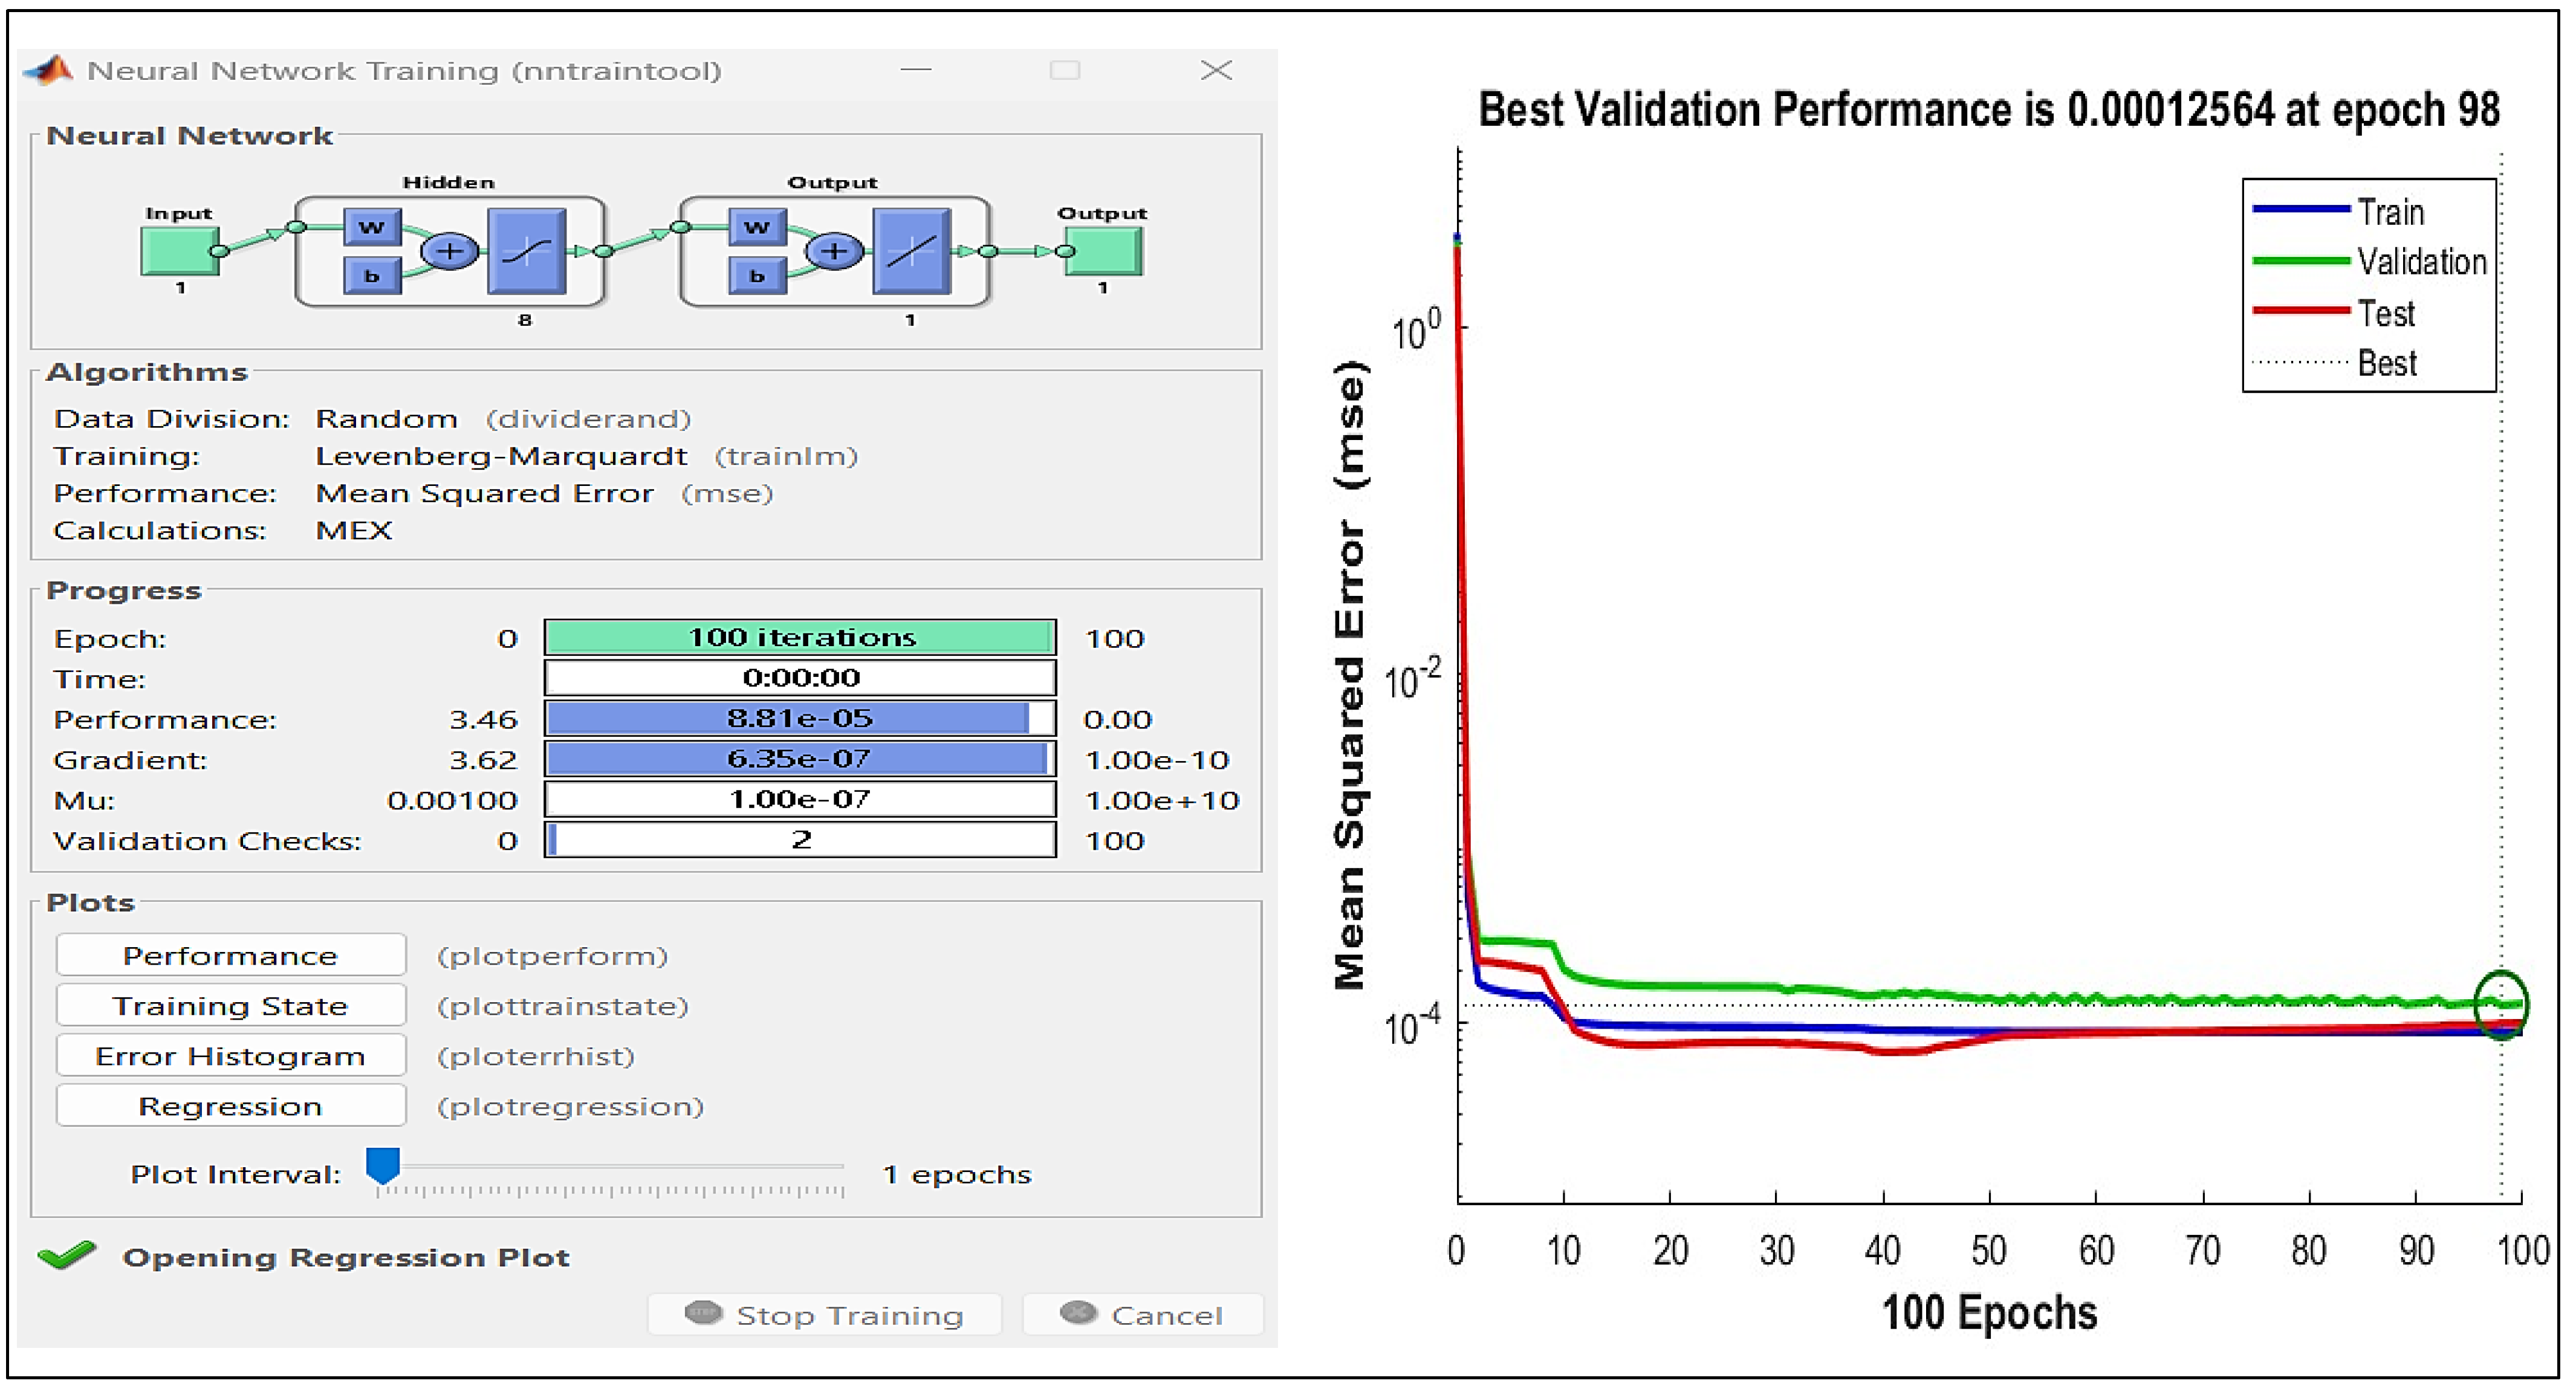Click the Input block in network diagram
This screenshot has width=2576, height=1392.
[179, 250]
